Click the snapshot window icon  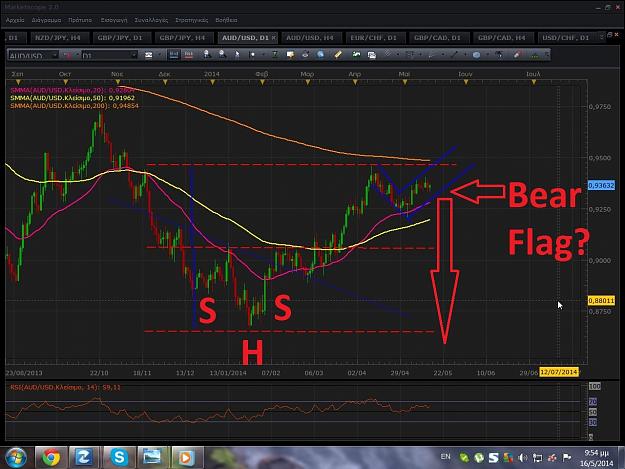pos(371,55)
